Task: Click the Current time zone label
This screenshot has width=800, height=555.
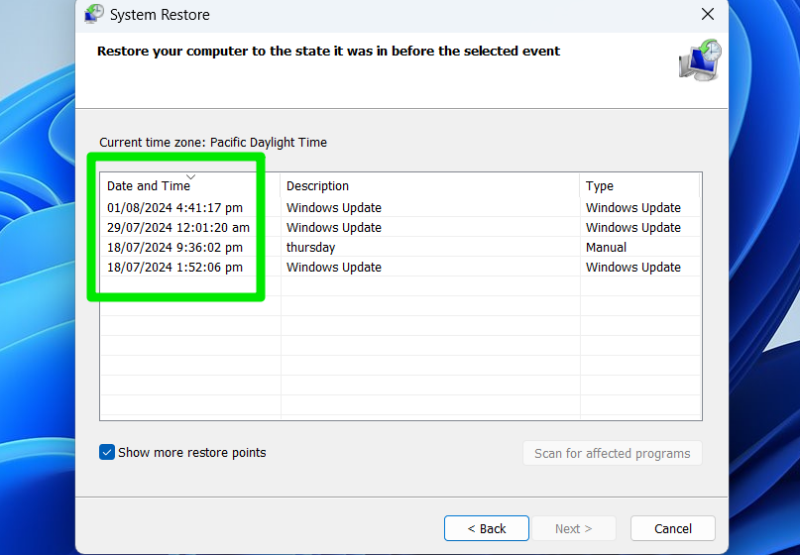Action: [x=213, y=142]
